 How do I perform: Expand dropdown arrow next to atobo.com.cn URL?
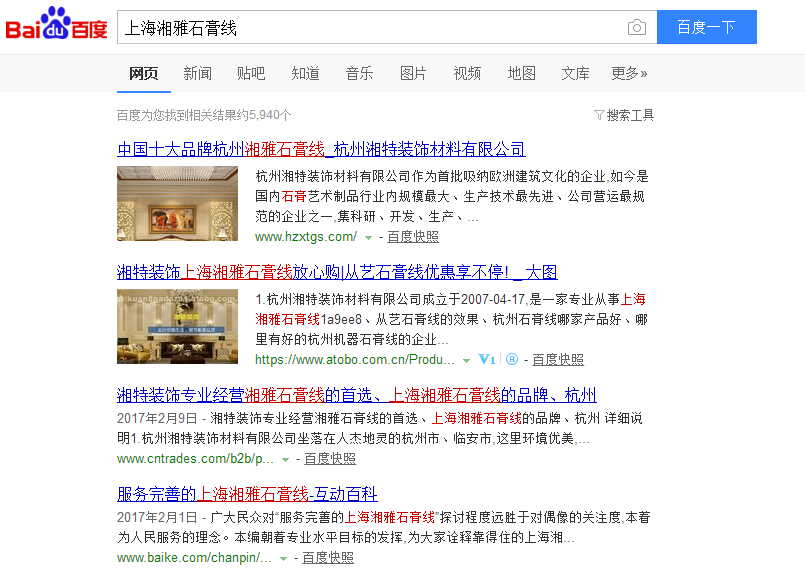point(466,360)
